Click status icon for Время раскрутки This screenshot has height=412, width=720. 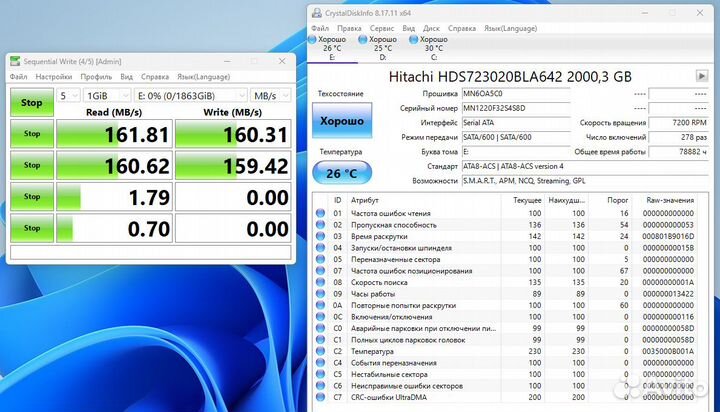[321, 236]
